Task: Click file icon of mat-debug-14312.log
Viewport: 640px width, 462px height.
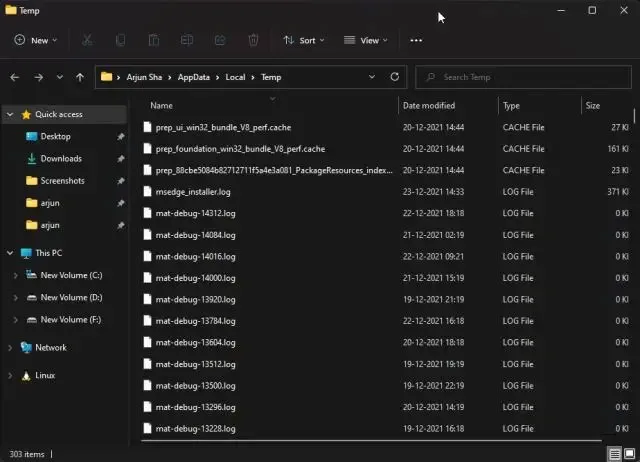Action: 147,213
